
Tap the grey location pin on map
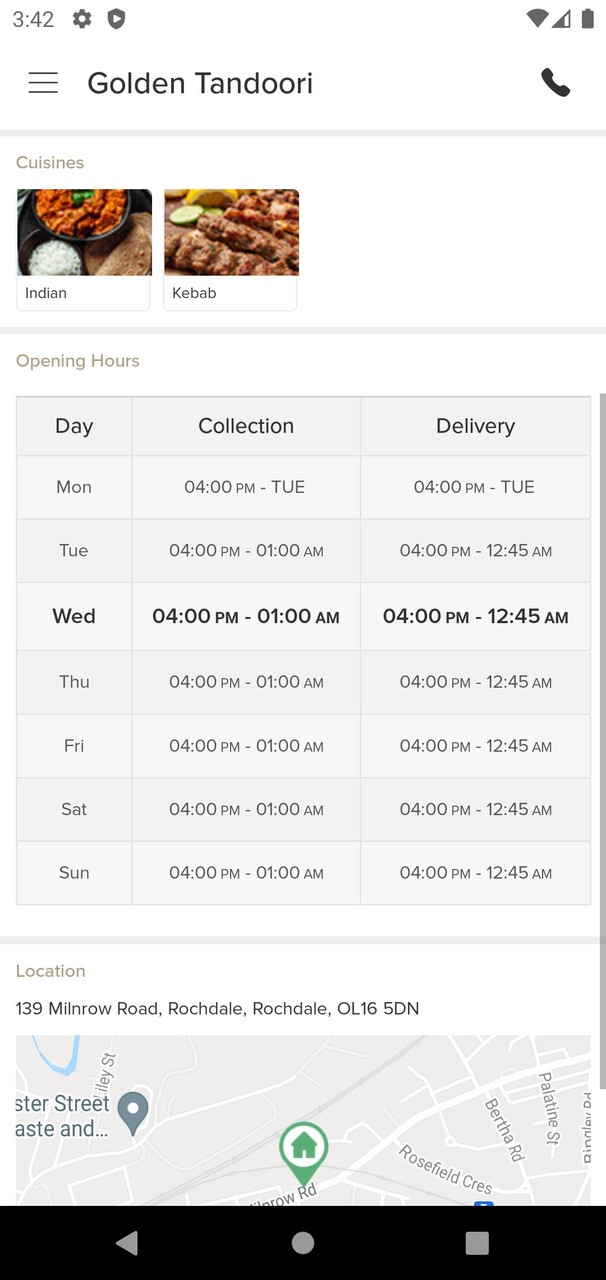click(x=133, y=1110)
